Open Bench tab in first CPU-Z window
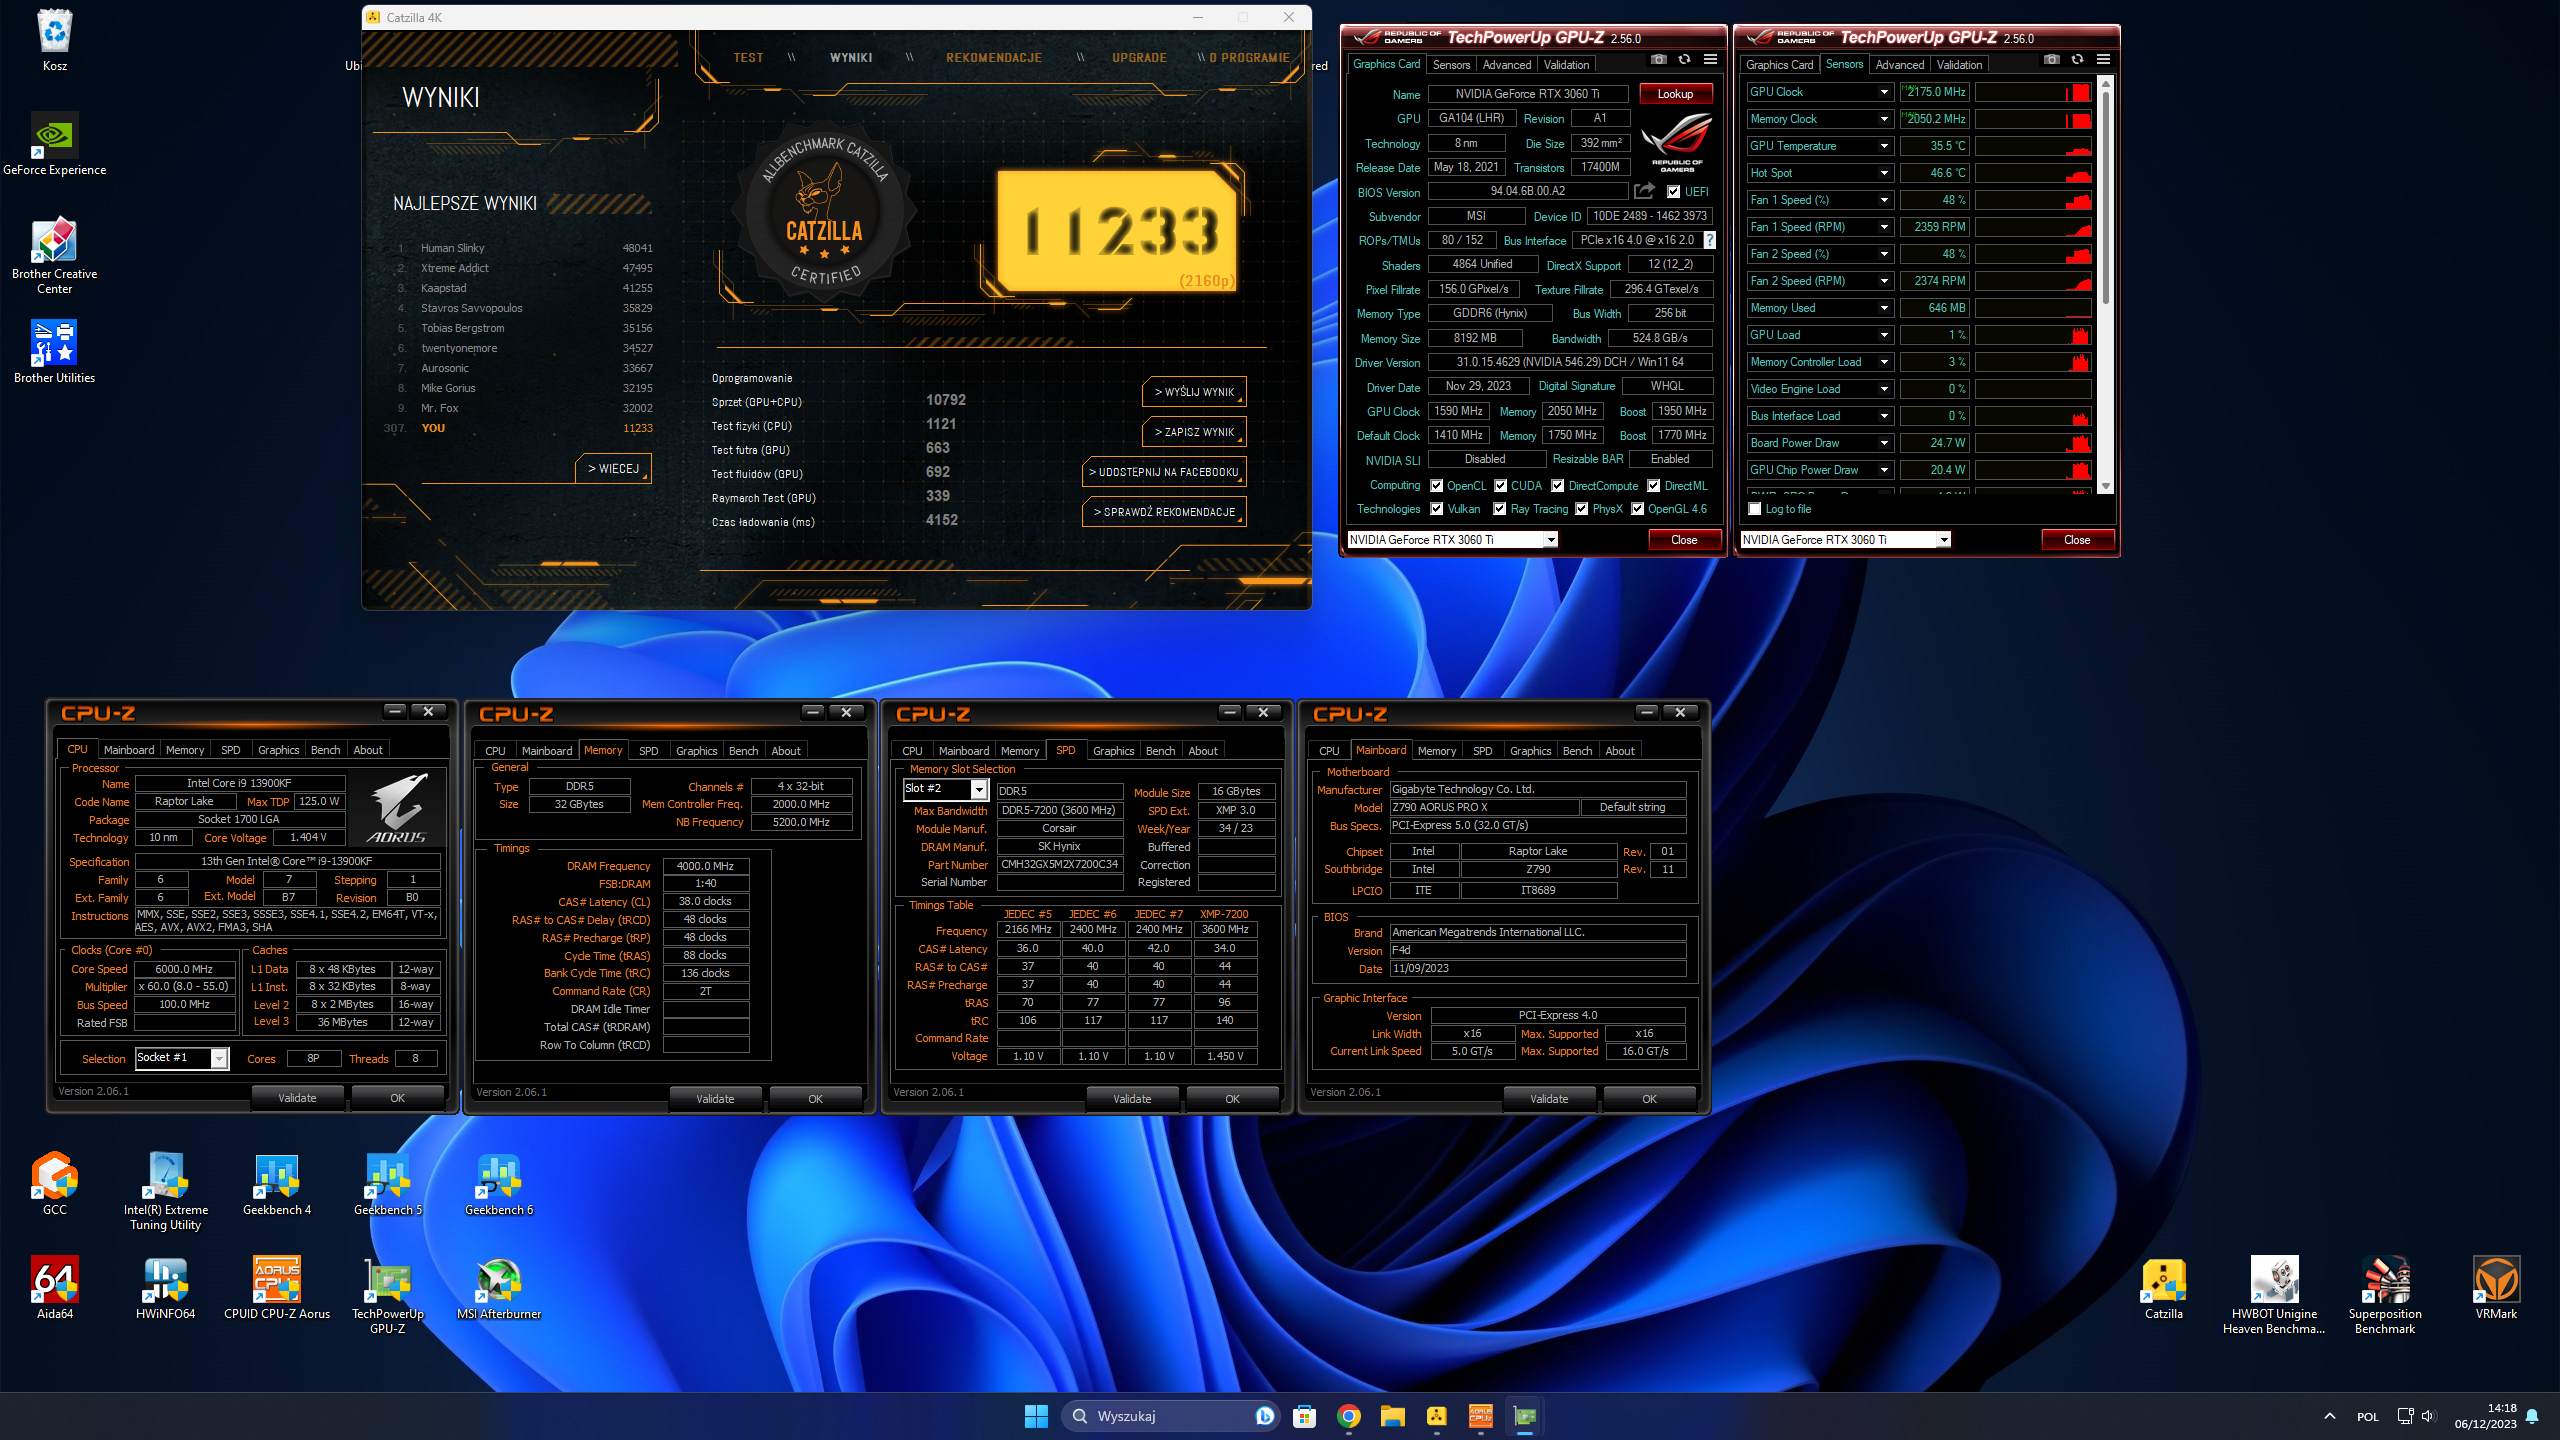2560x1440 pixels. [325, 750]
